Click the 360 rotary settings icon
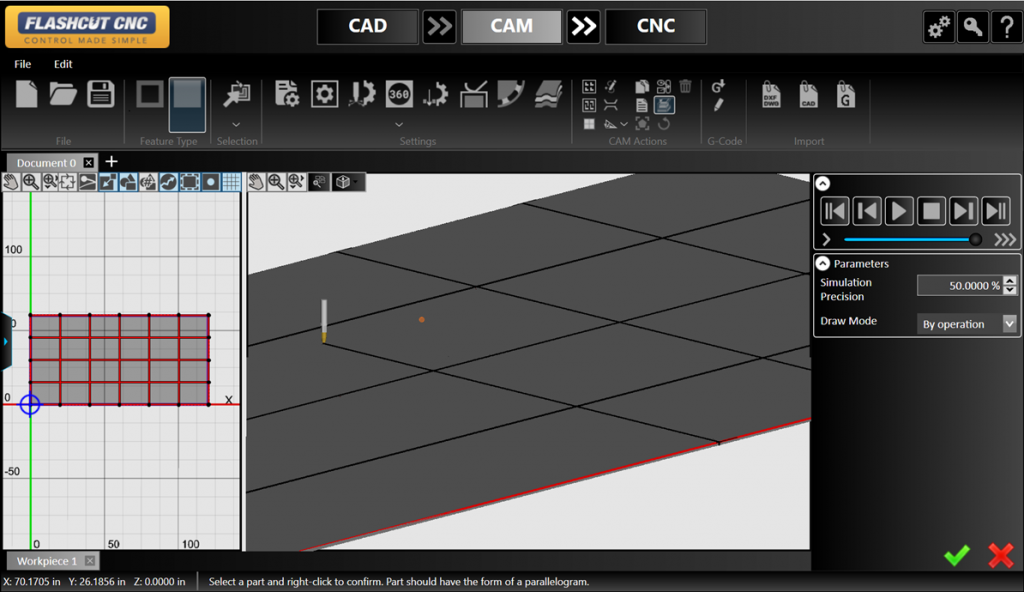 399,94
